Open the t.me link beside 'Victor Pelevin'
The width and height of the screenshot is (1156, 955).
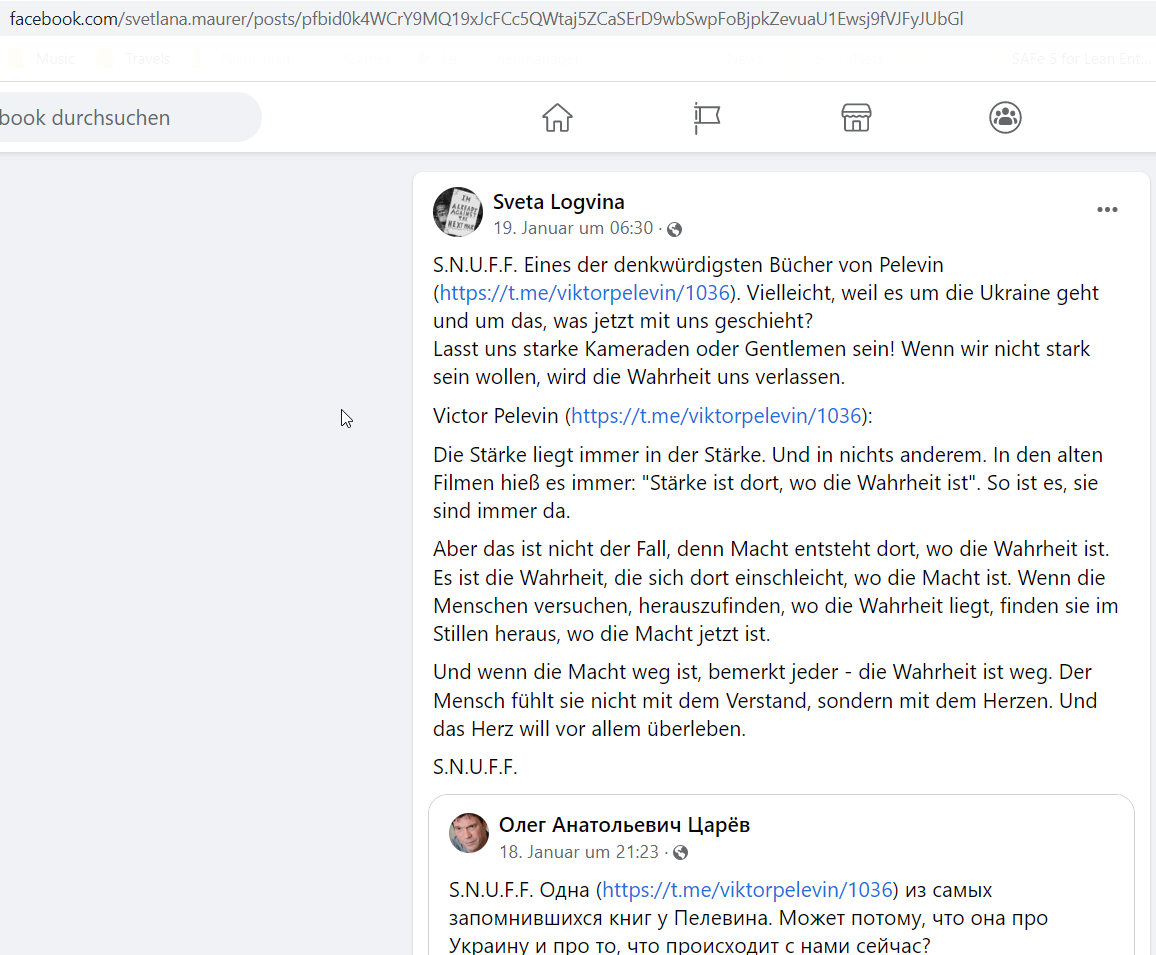pos(717,416)
